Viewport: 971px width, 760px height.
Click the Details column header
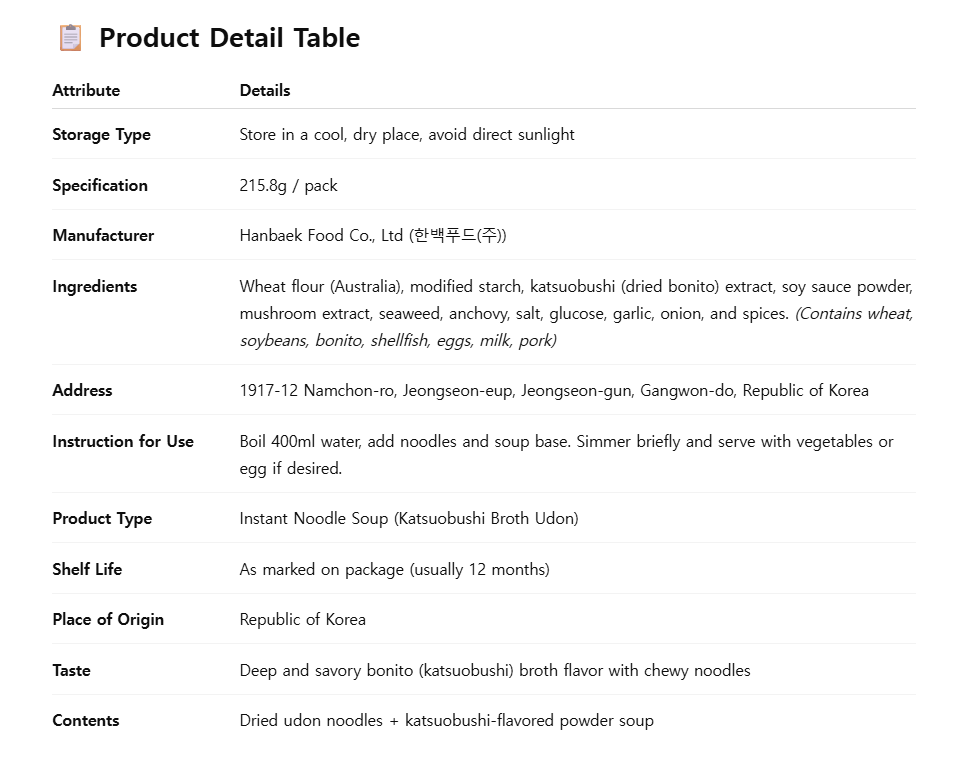[265, 90]
